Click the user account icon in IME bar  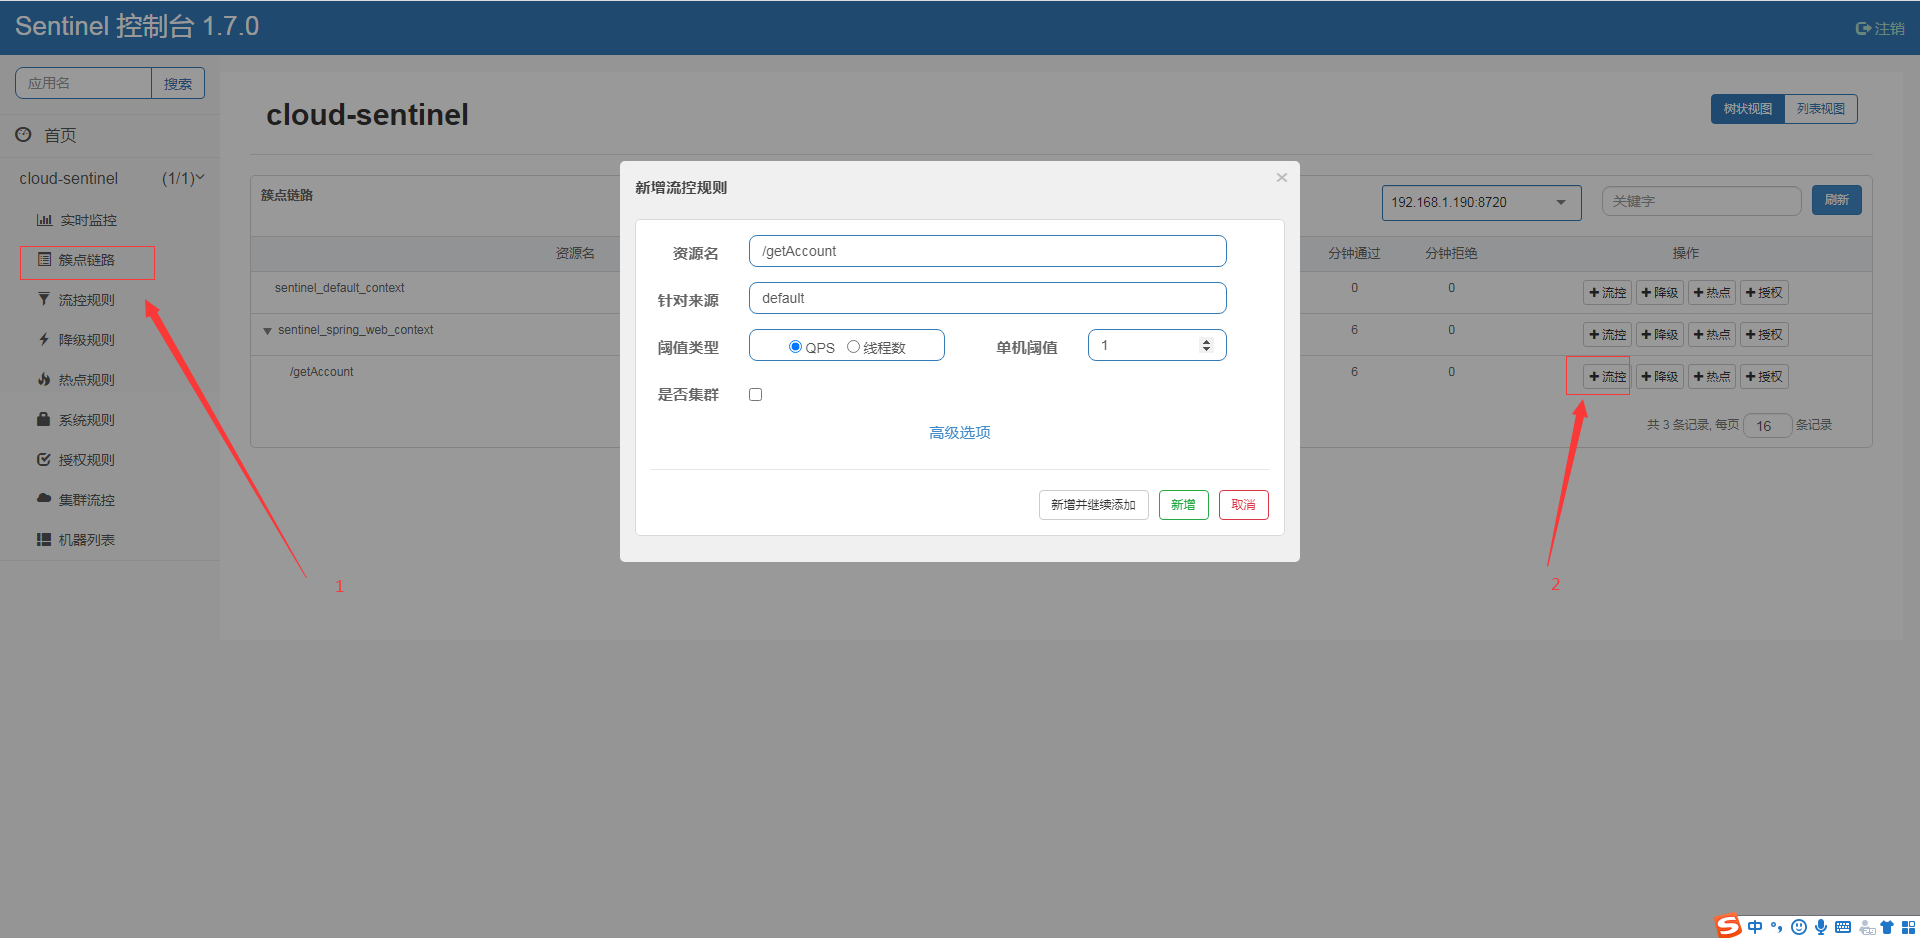1866,928
